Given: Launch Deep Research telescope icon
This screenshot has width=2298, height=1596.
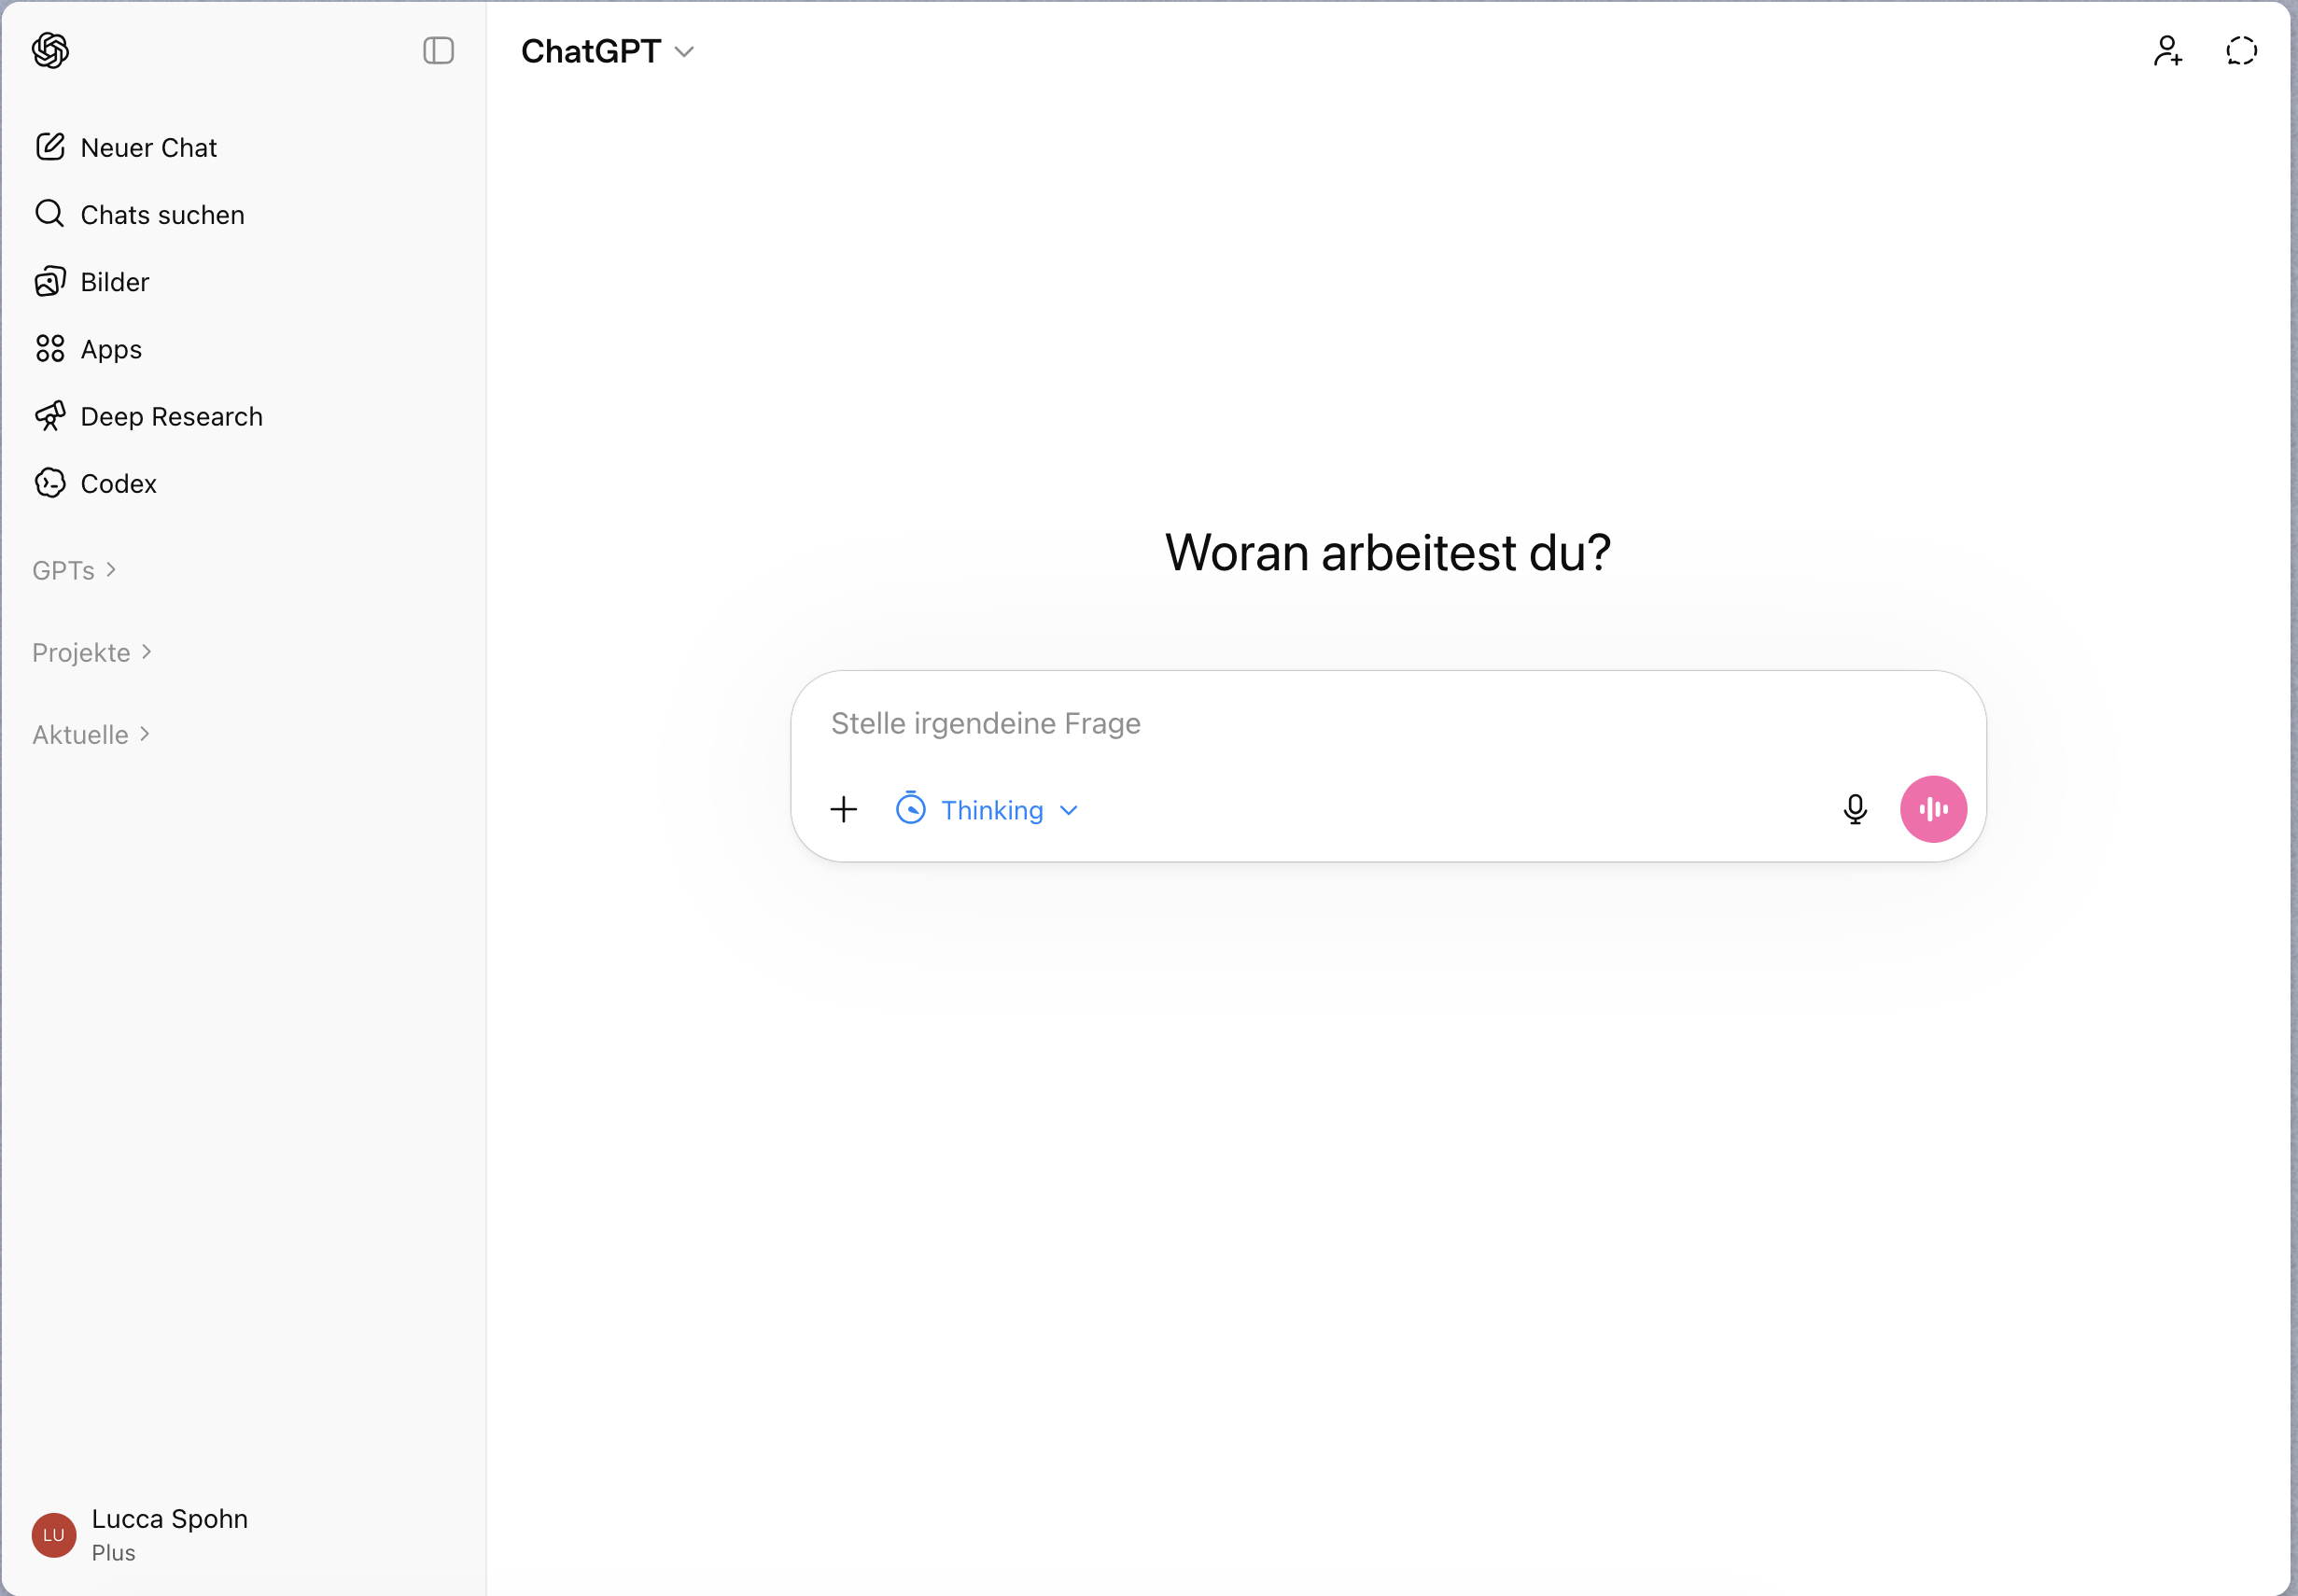Looking at the screenshot, I should 50,416.
